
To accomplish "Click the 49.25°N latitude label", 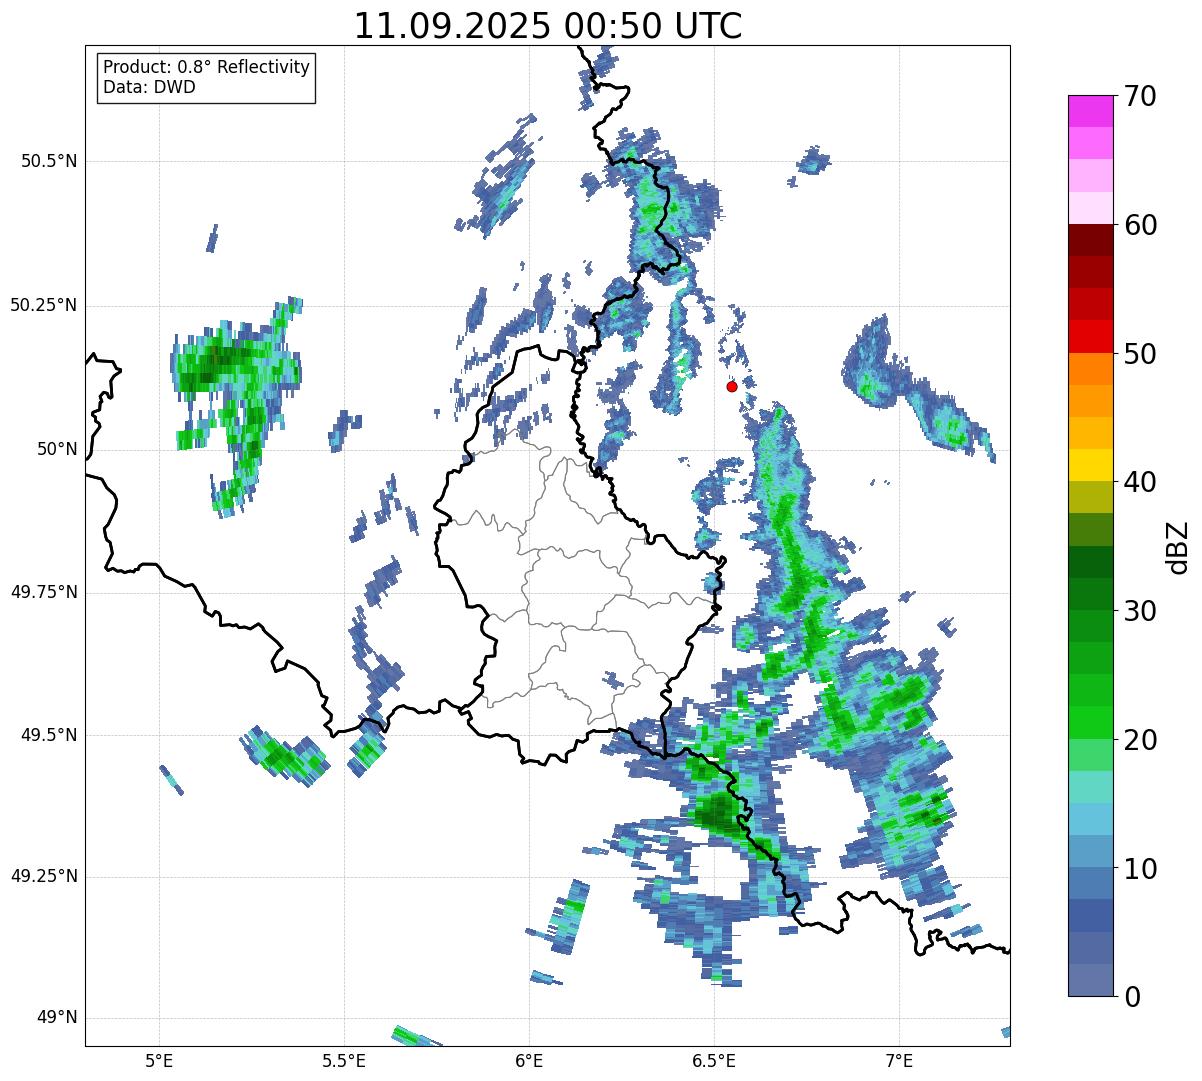I will point(43,876).
